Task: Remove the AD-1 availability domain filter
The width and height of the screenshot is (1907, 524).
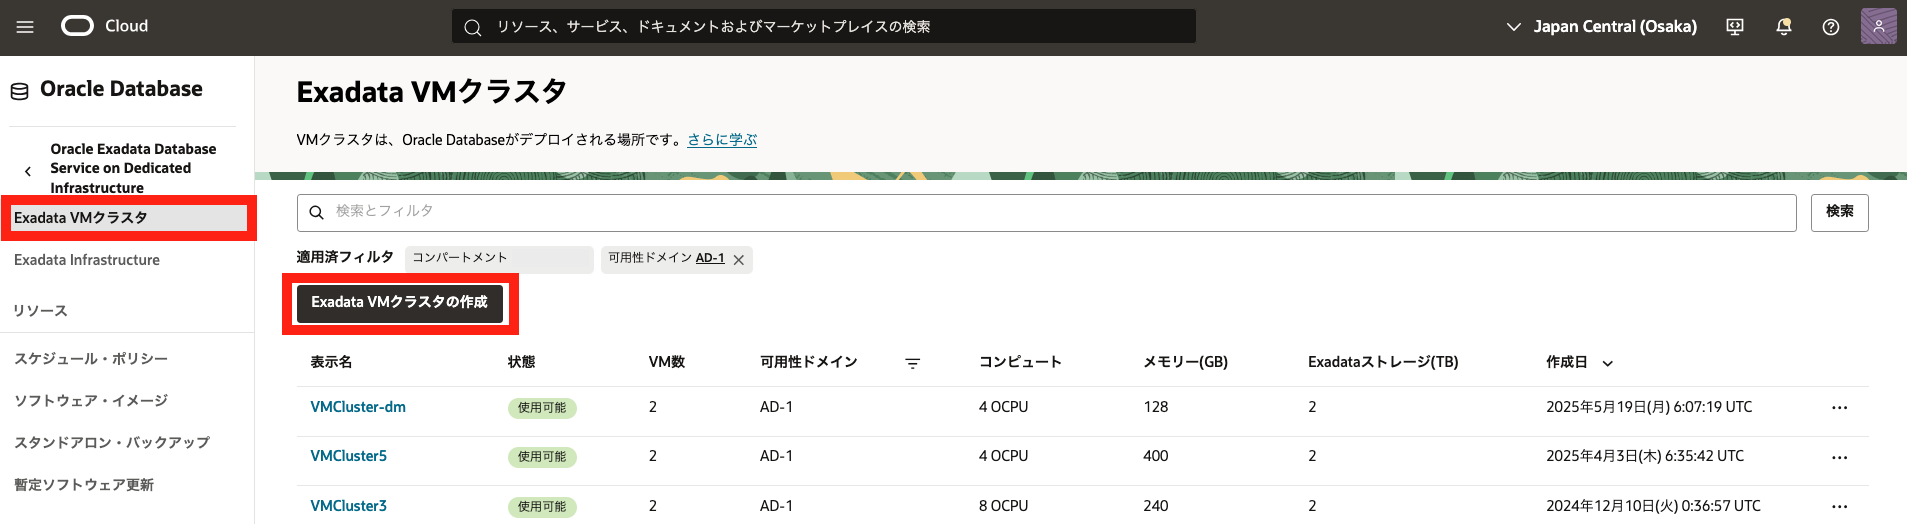Action: 739,260
